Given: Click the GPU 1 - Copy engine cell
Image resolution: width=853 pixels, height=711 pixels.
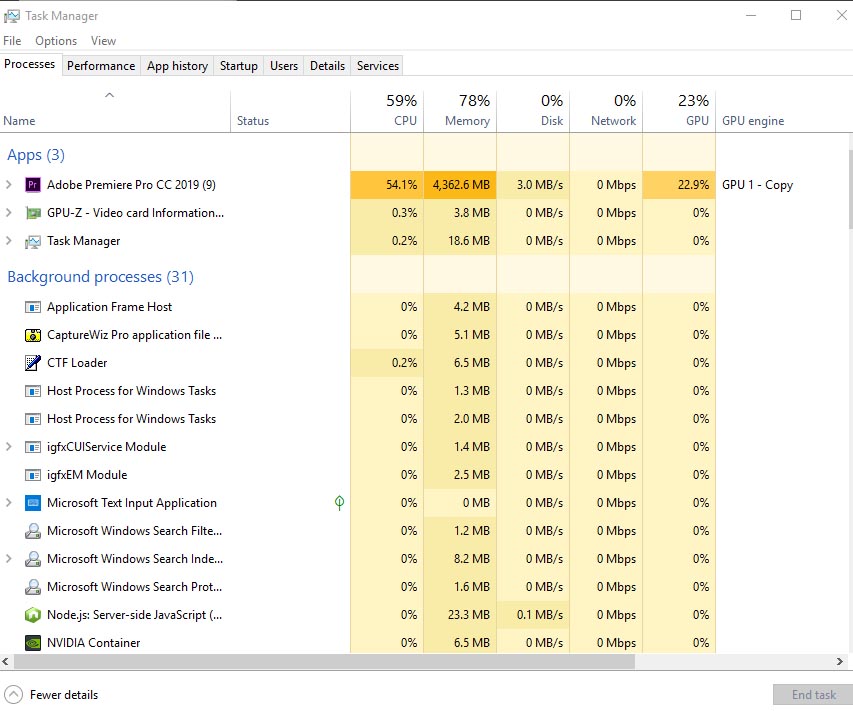Looking at the screenshot, I should (757, 185).
